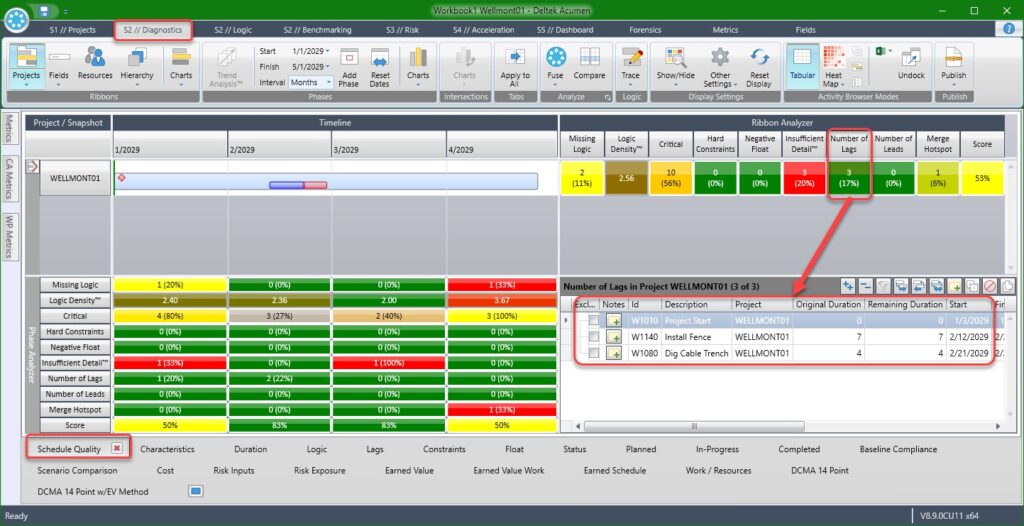
Task: Open notes for W1010 Project Start
Action: [x=614, y=321]
